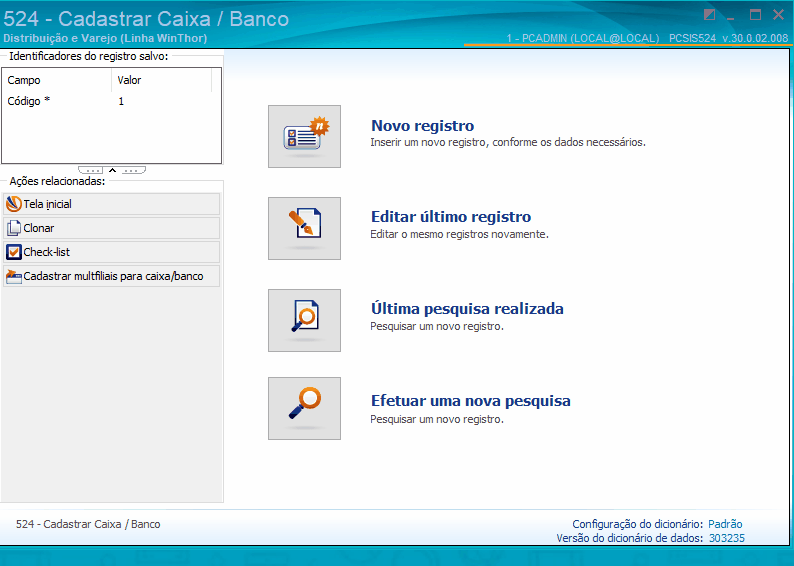The image size is (794, 566).
Task: Click the window resize toggle icon in title bar
Action: [709, 15]
